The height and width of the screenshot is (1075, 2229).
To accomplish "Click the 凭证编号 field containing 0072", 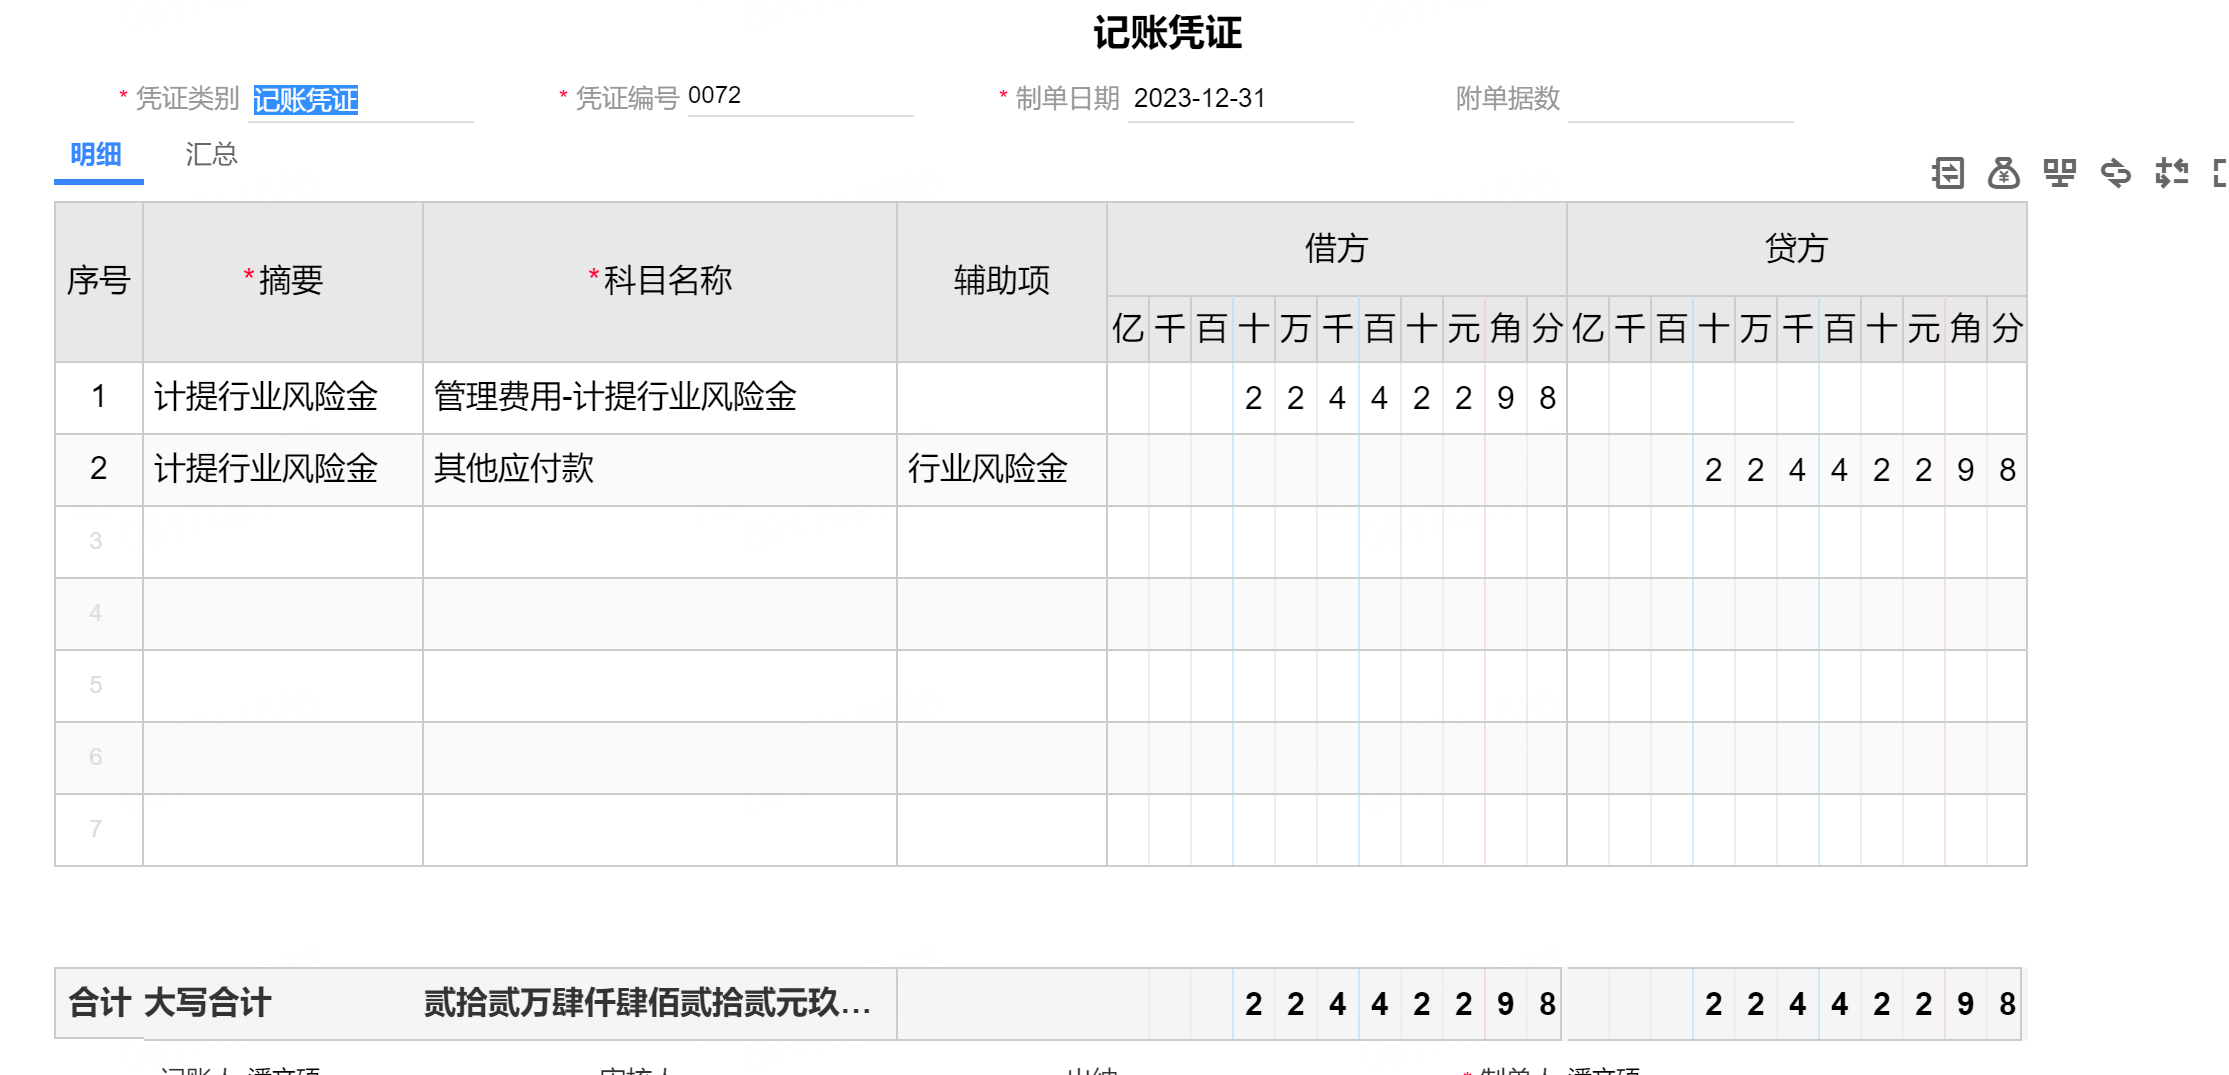I will tap(799, 96).
